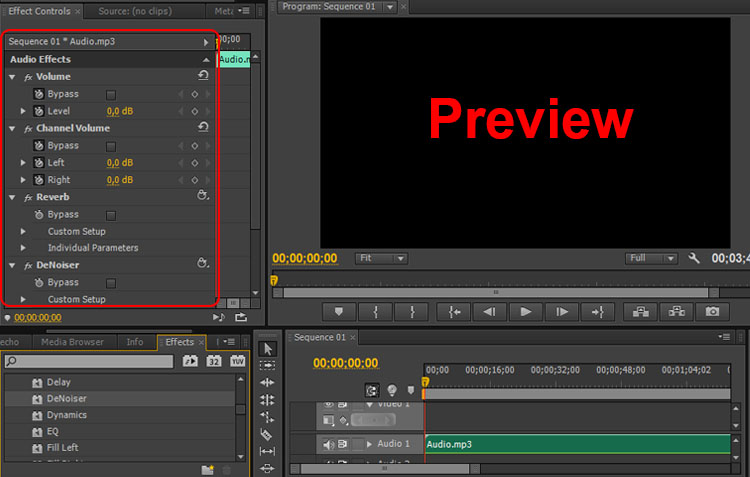Collapse the Volume effect
The height and width of the screenshot is (477, 750).
click(x=12, y=77)
